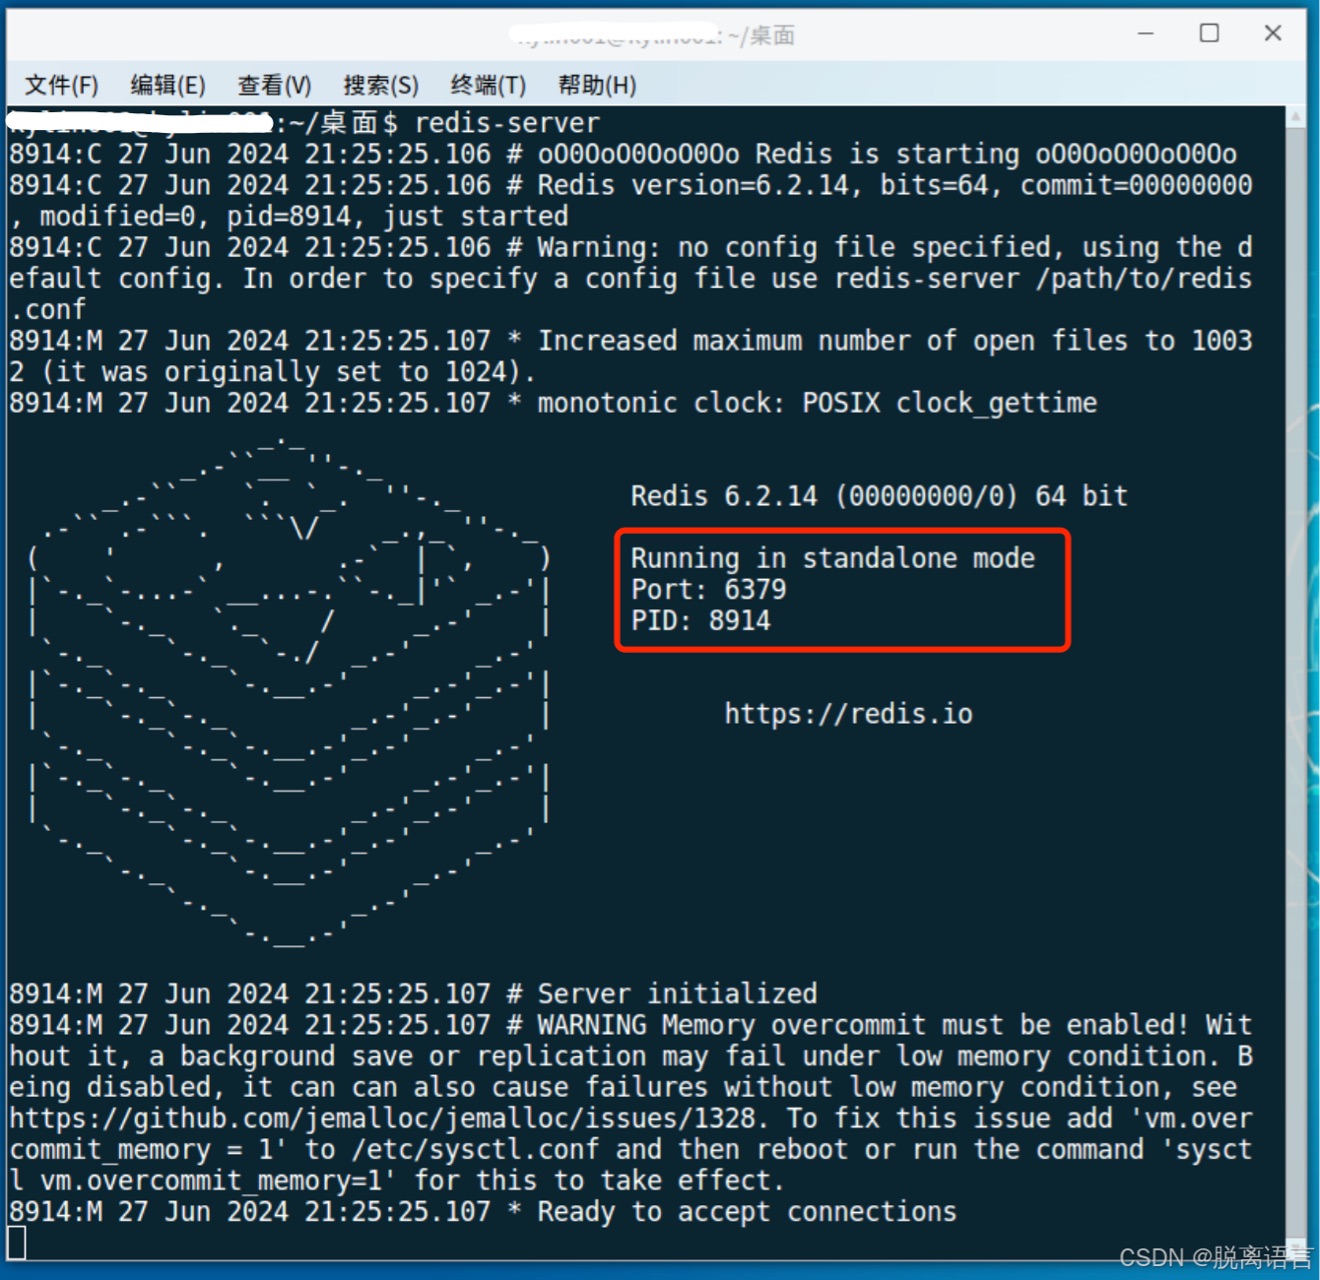The width and height of the screenshot is (1320, 1280).
Task: Click the 'Port: 6379' text
Action: [x=708, y=590]
